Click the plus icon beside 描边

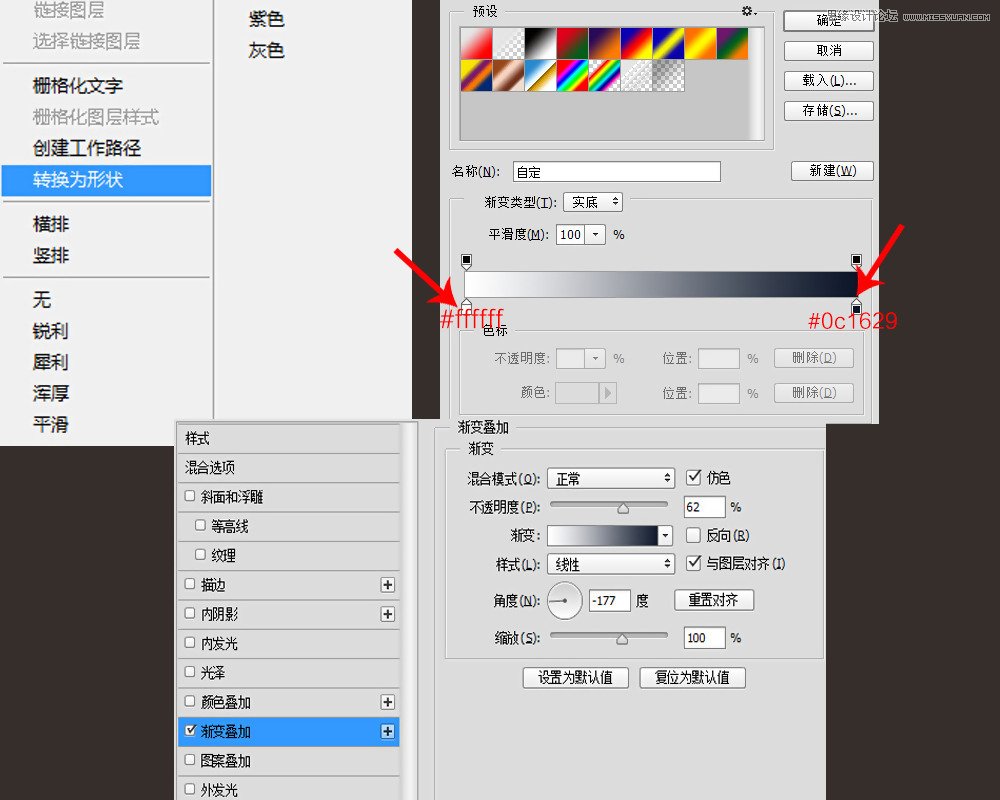[x=388, y=585]
